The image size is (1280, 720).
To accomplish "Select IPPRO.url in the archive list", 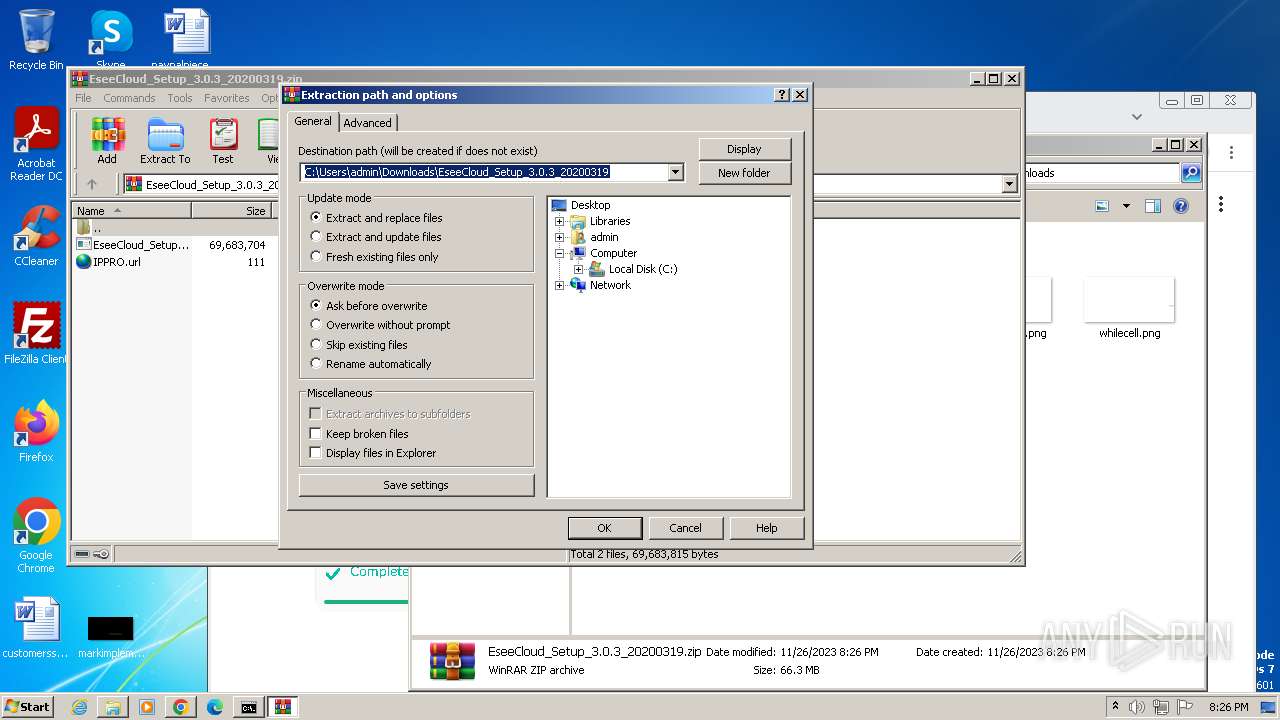I will pyautogui.click(x=117, y=262).
